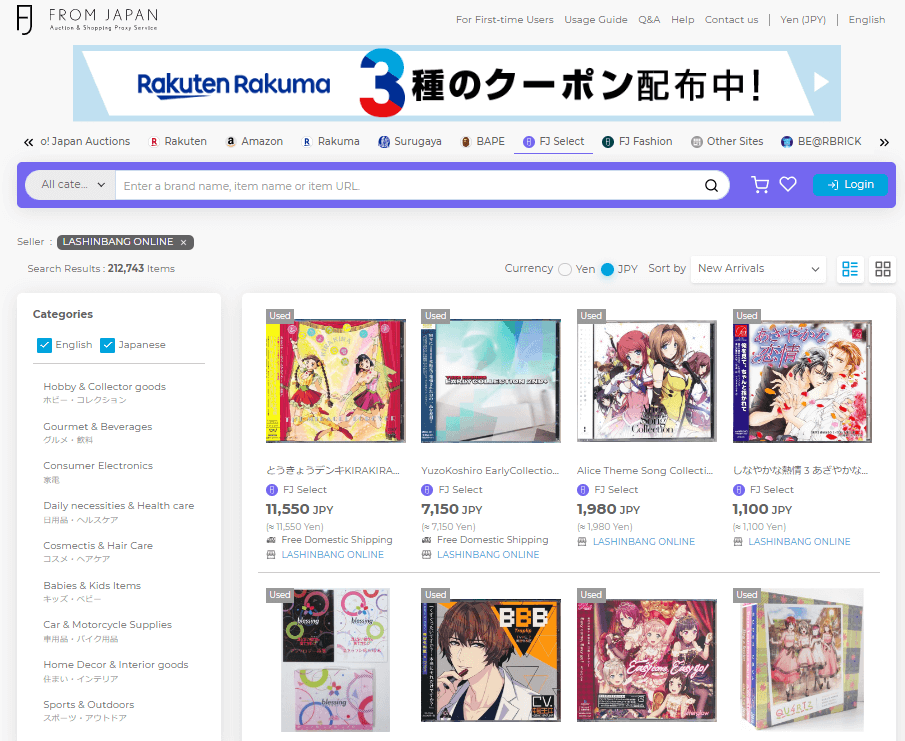Select Hobby & Collector goods category
The image size is (905, 741).
(104, 387)
